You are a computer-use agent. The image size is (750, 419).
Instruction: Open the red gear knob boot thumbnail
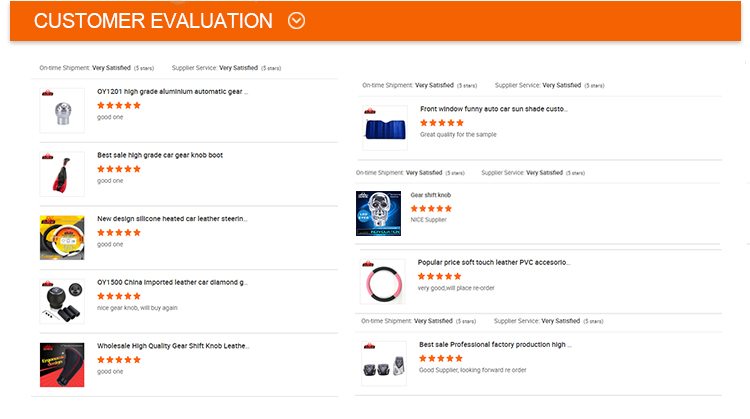(61, 174)
